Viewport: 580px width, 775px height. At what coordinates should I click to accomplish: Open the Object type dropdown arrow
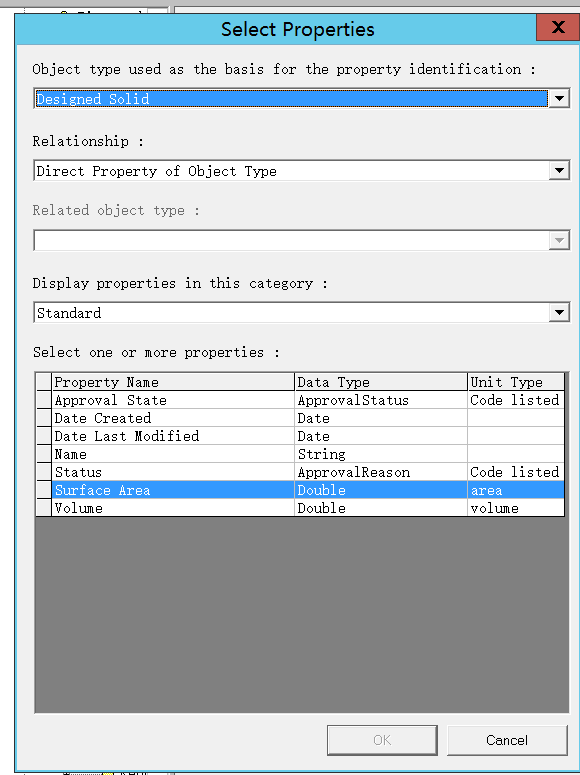(x=559, y=98)
